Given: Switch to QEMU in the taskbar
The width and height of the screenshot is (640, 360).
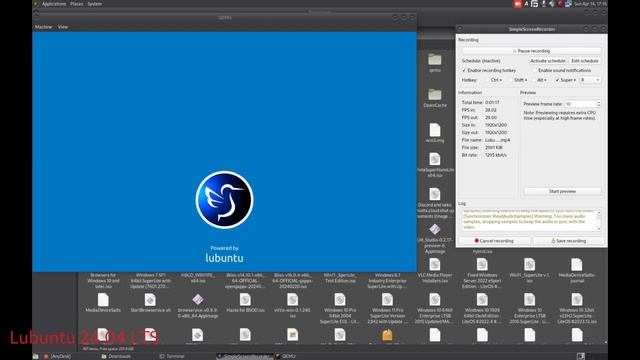Looking at the screenshot, I should click(x=286, y=356).
